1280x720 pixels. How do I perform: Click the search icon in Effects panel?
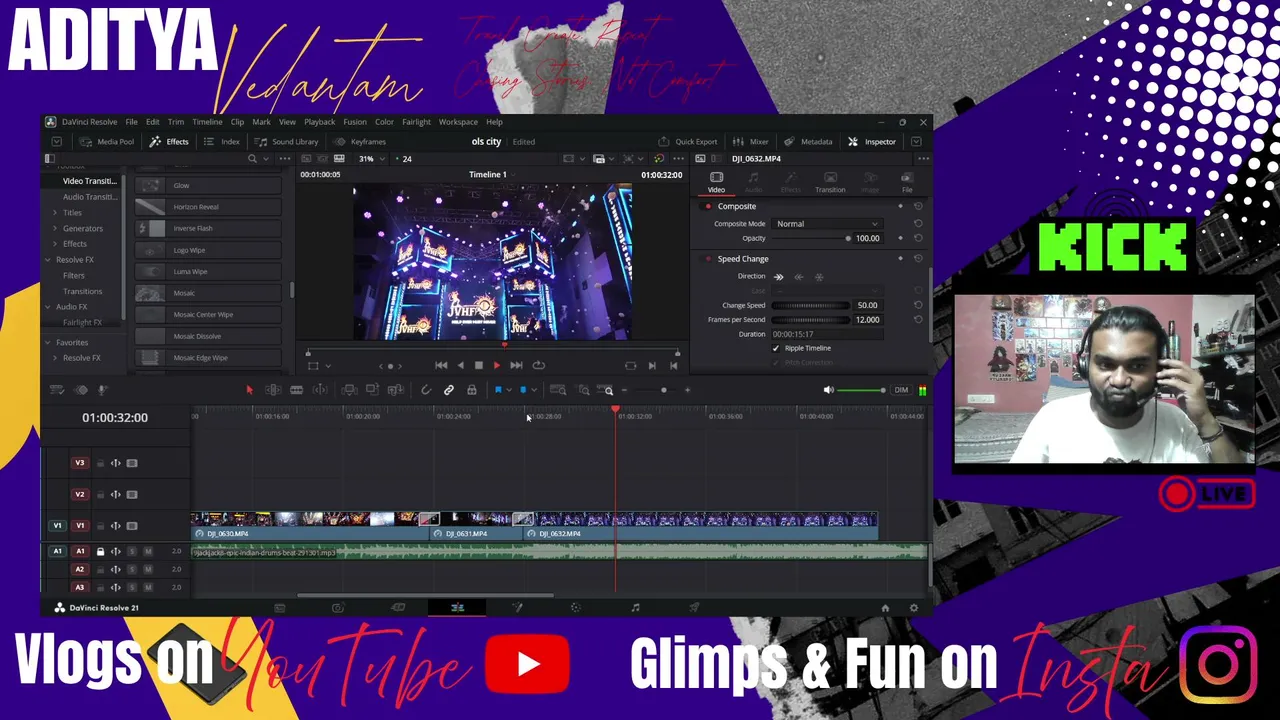coord(252,159)
